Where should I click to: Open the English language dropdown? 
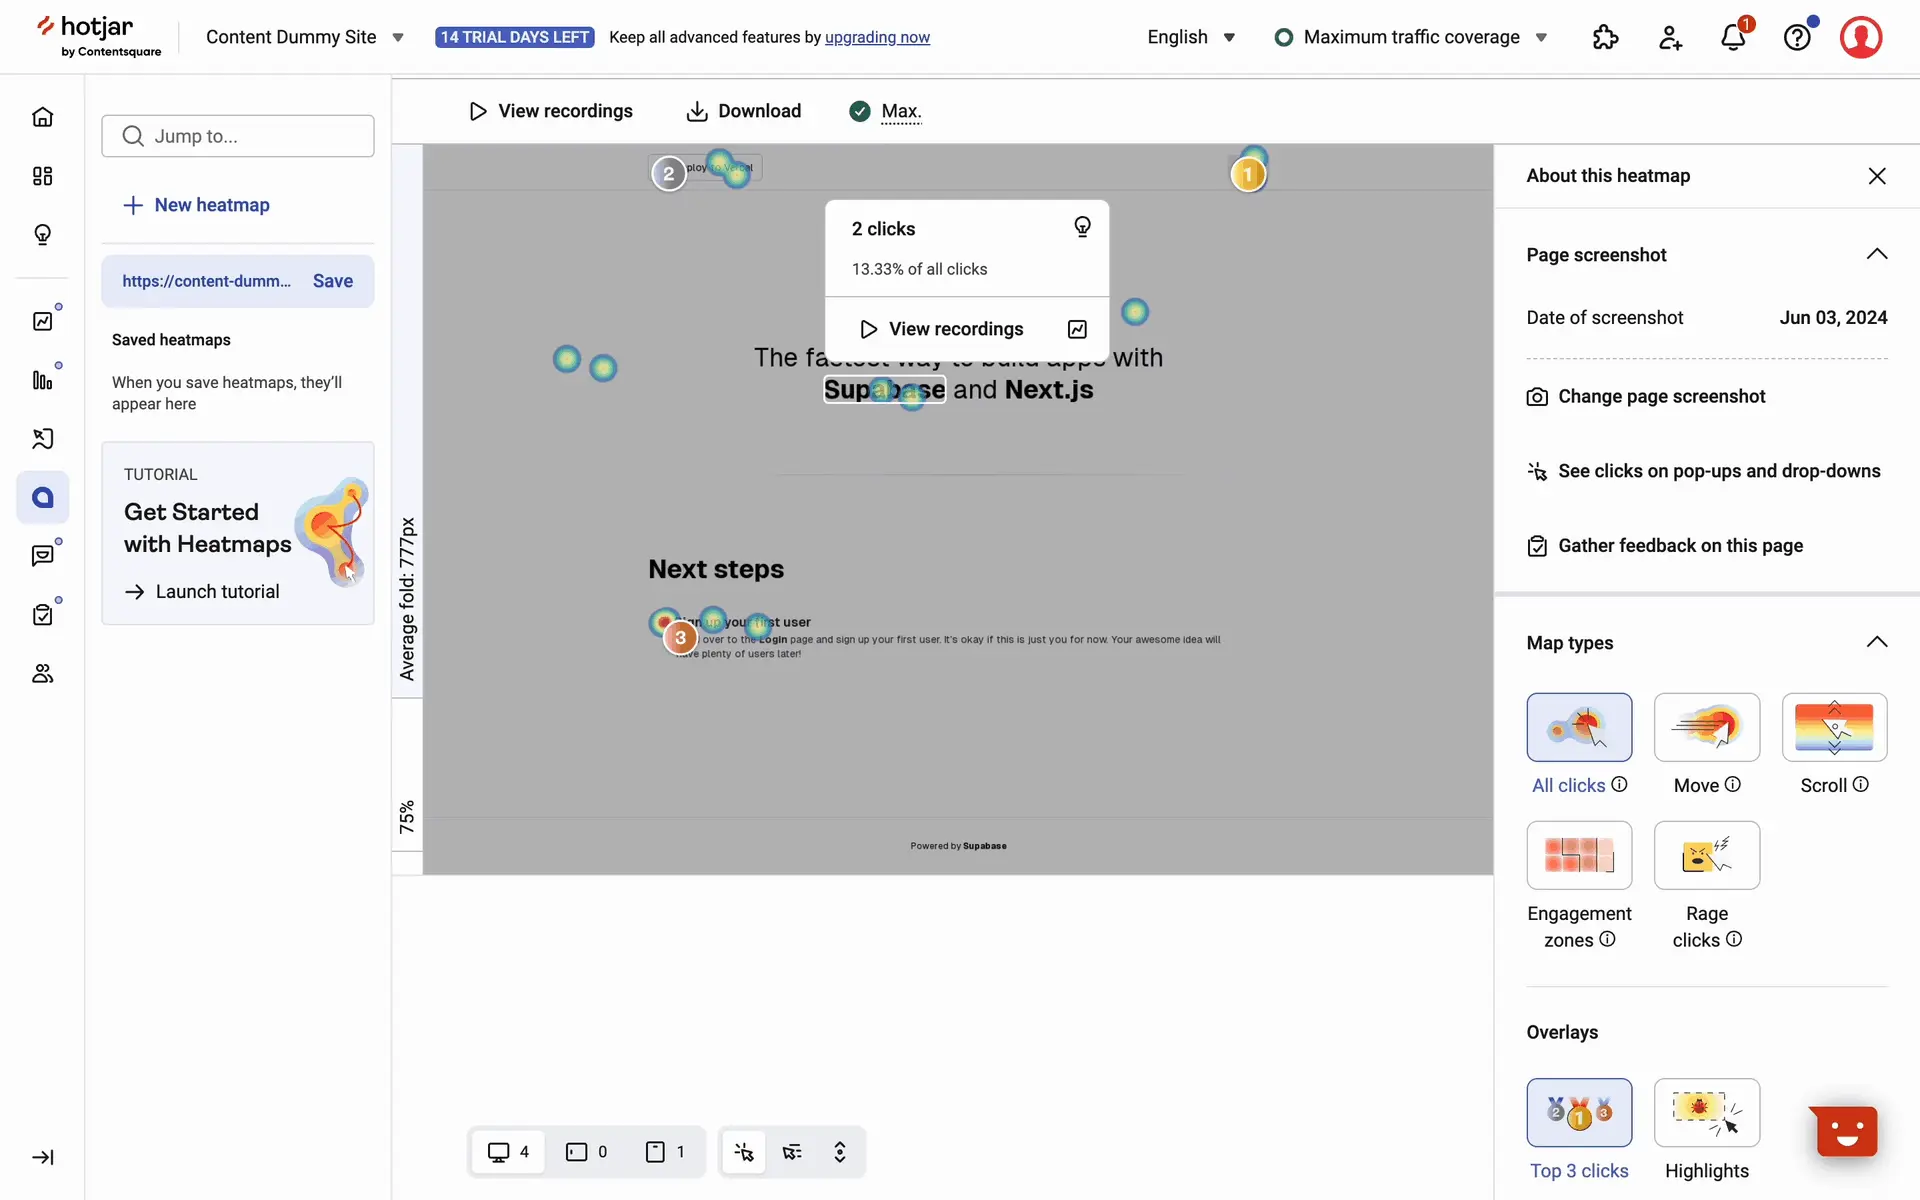(1190, 37)
